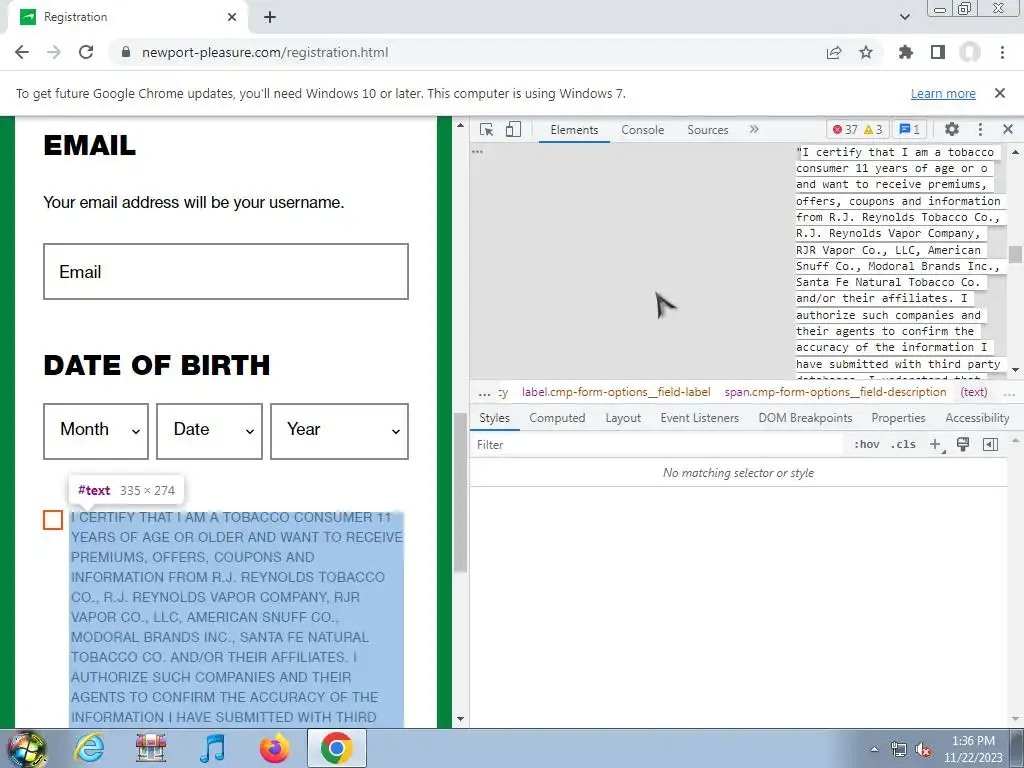1024x768 pixels.
Task: Toggle the Chrome side panel icon
Action: point(938,52)
